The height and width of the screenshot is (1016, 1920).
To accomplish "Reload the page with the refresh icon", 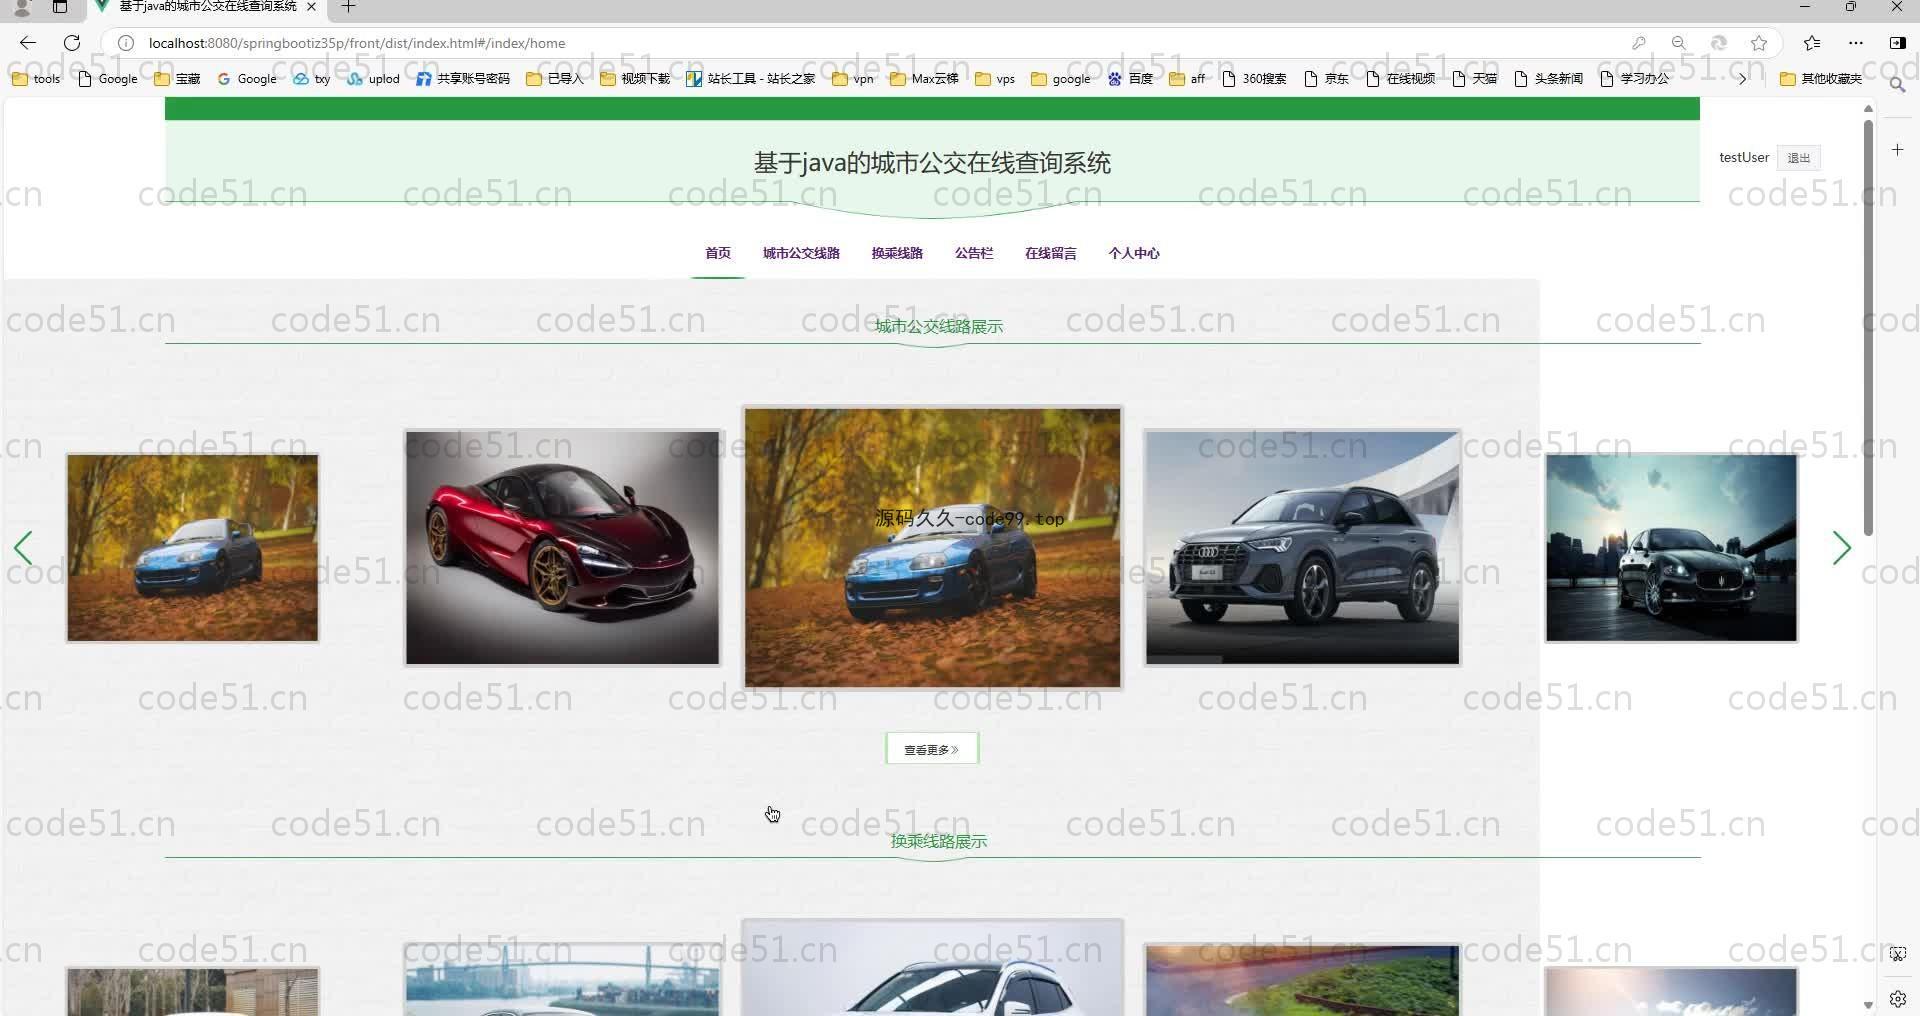I will [x=72, y=43].
